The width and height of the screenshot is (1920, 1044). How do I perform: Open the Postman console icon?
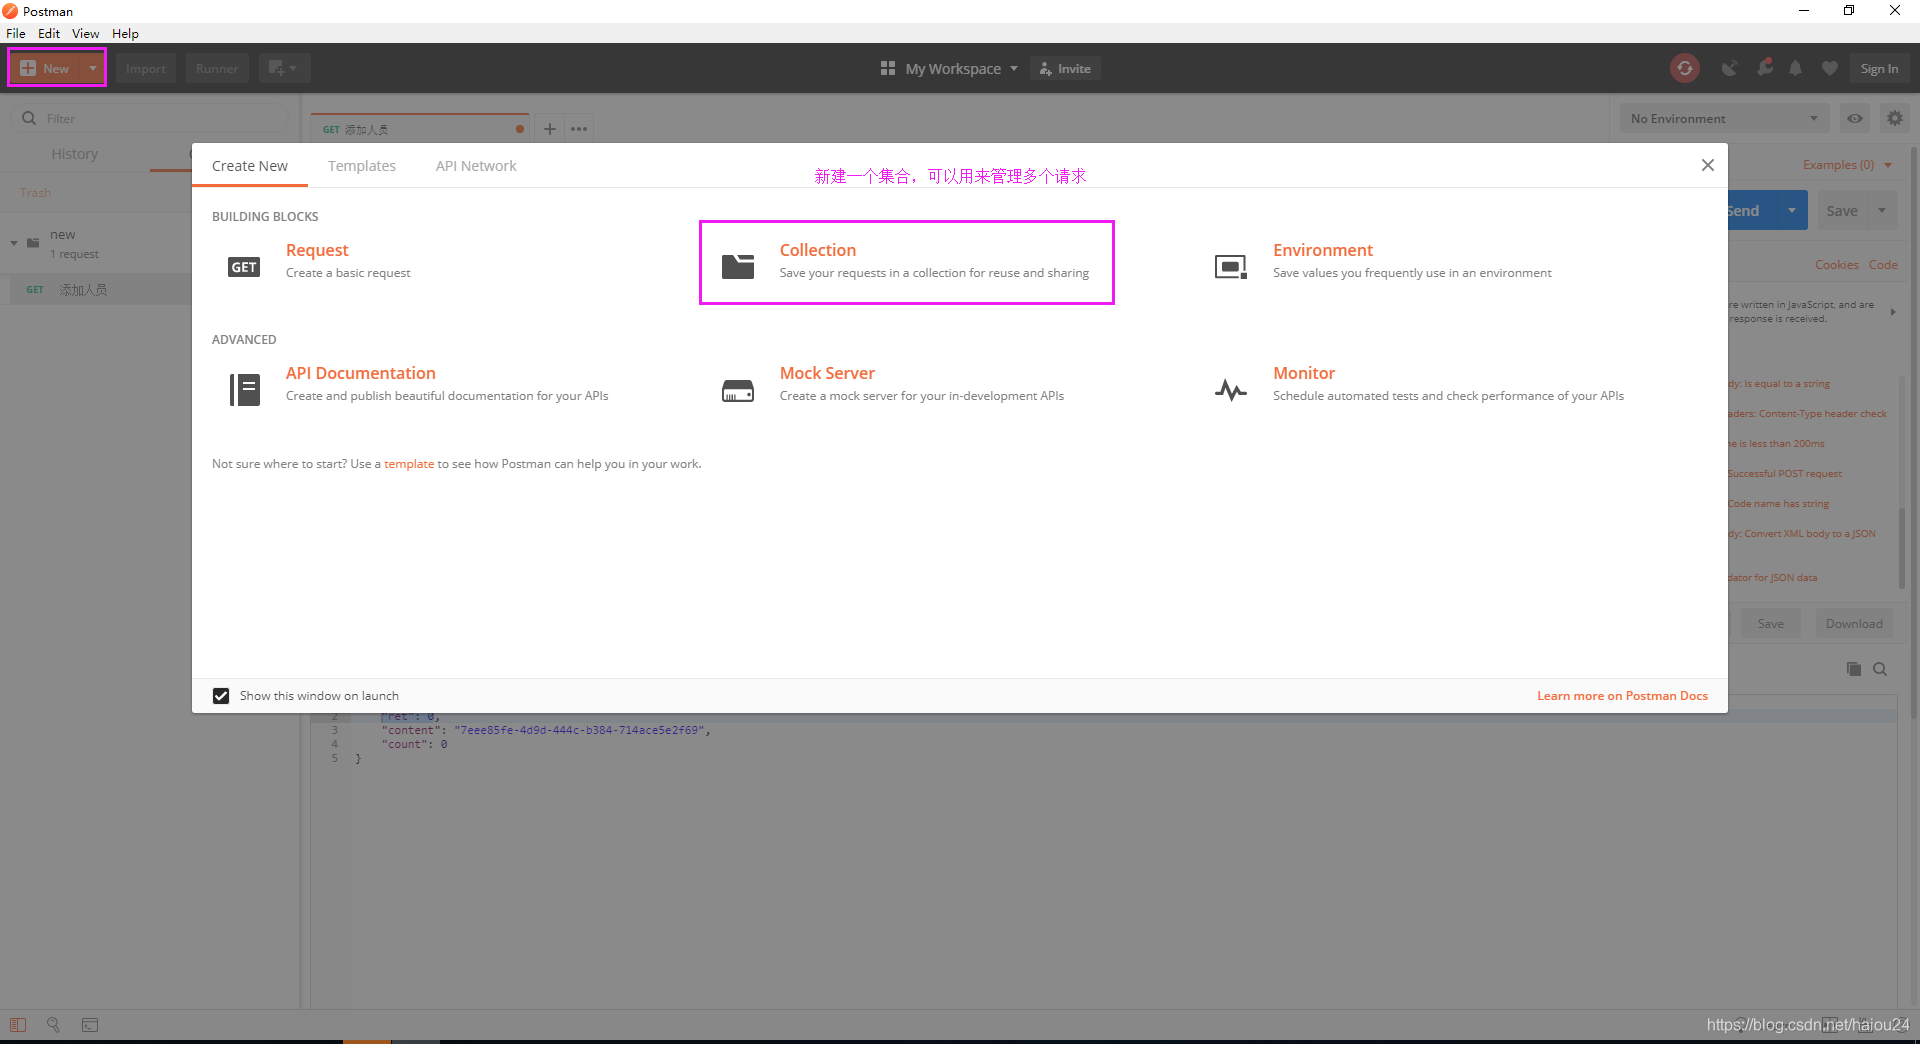pos(90,1025)
